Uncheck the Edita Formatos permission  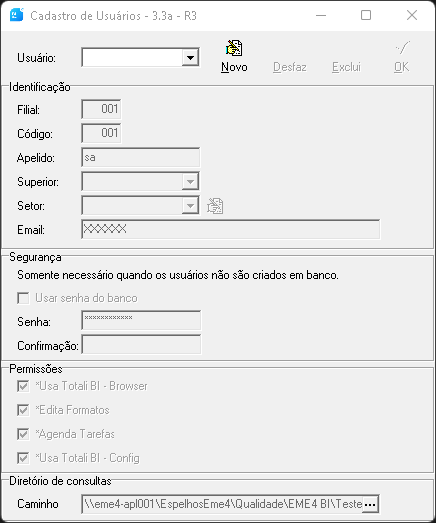point(23,410)
